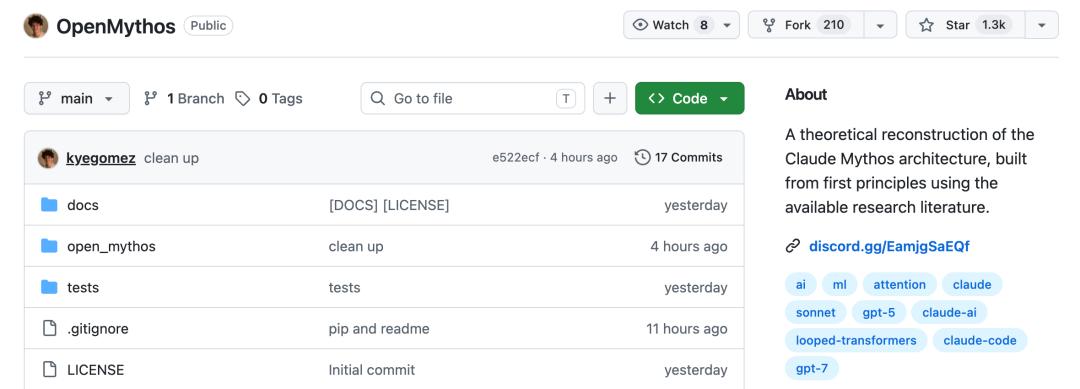Select the looped-transformers topic tag
Viewport: 1080px width, 389px height.
tap(856, 340)
